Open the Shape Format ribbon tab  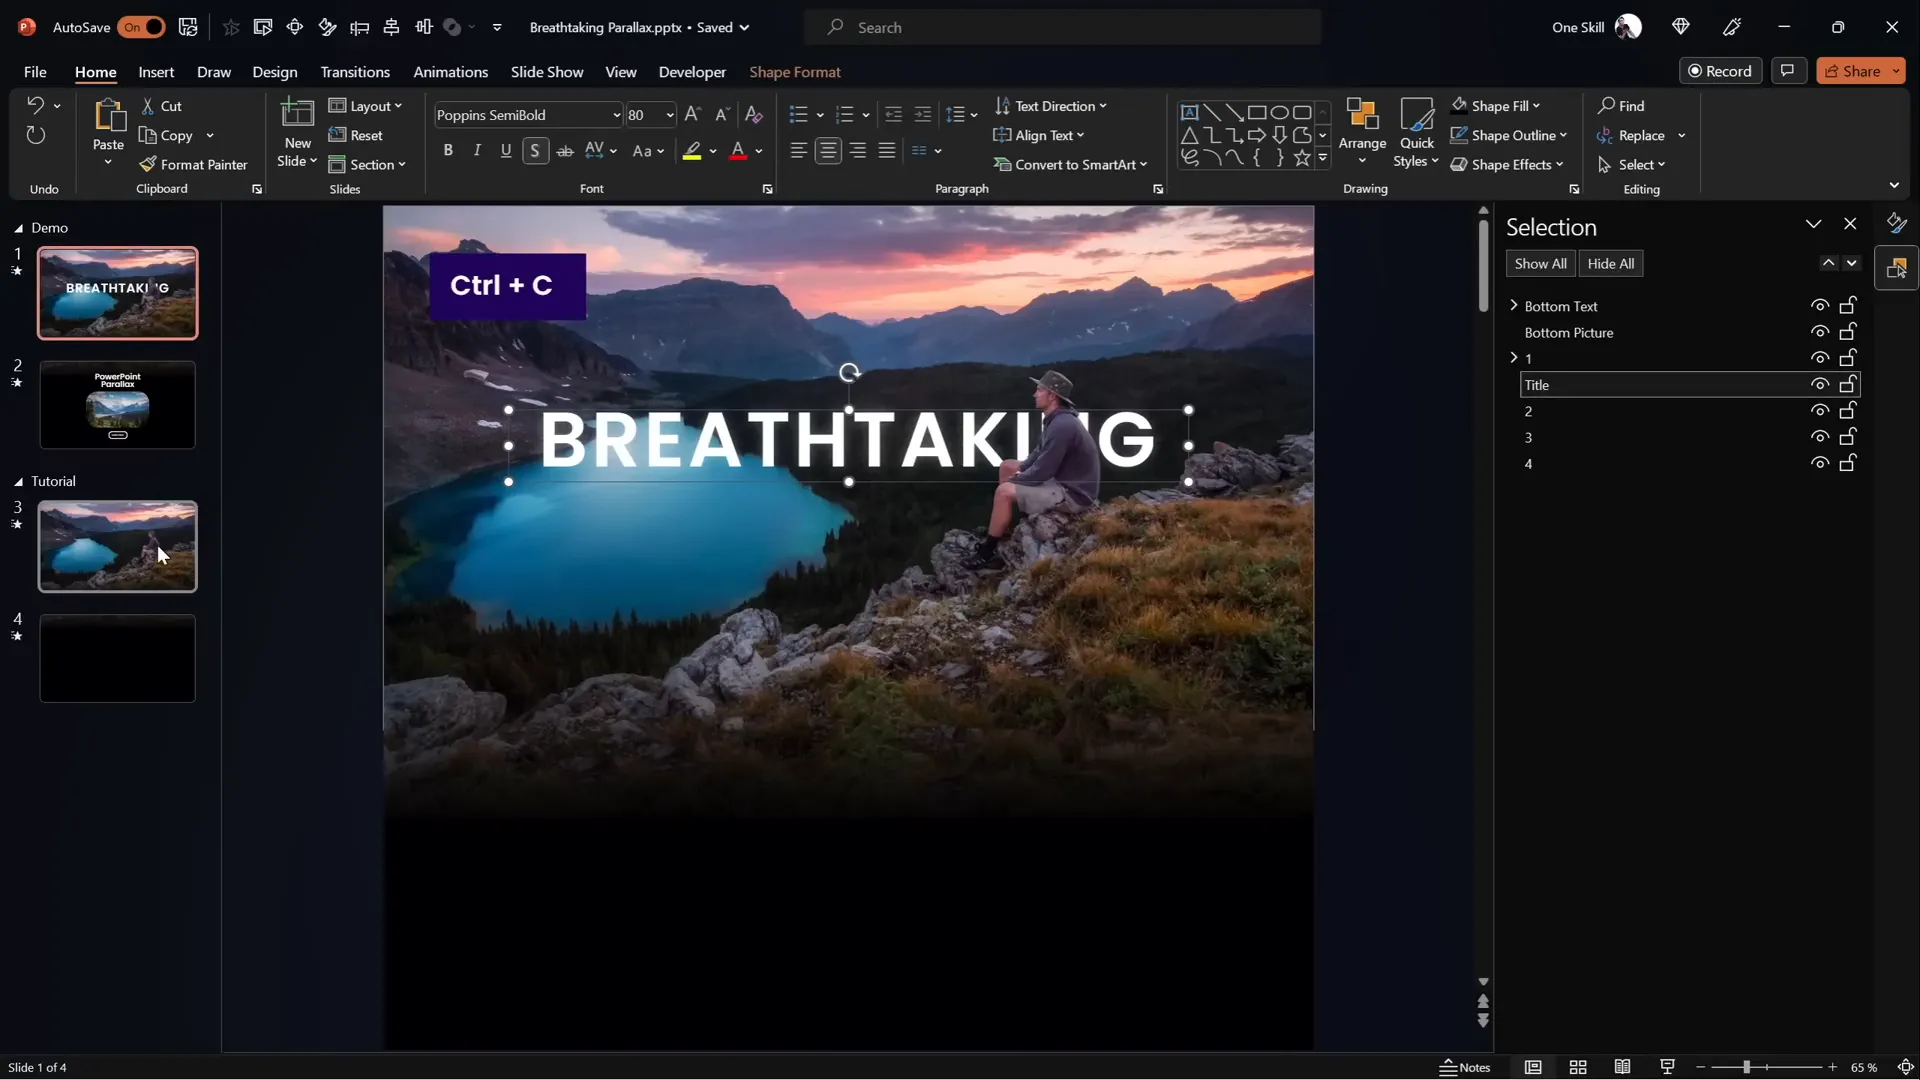pyautogui.click(x=795, y=72)
